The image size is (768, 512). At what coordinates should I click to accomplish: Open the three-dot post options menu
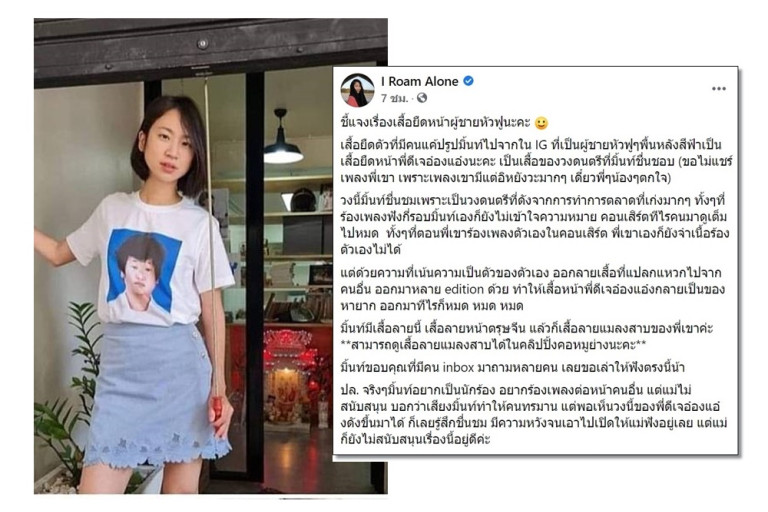pos(718,89)
